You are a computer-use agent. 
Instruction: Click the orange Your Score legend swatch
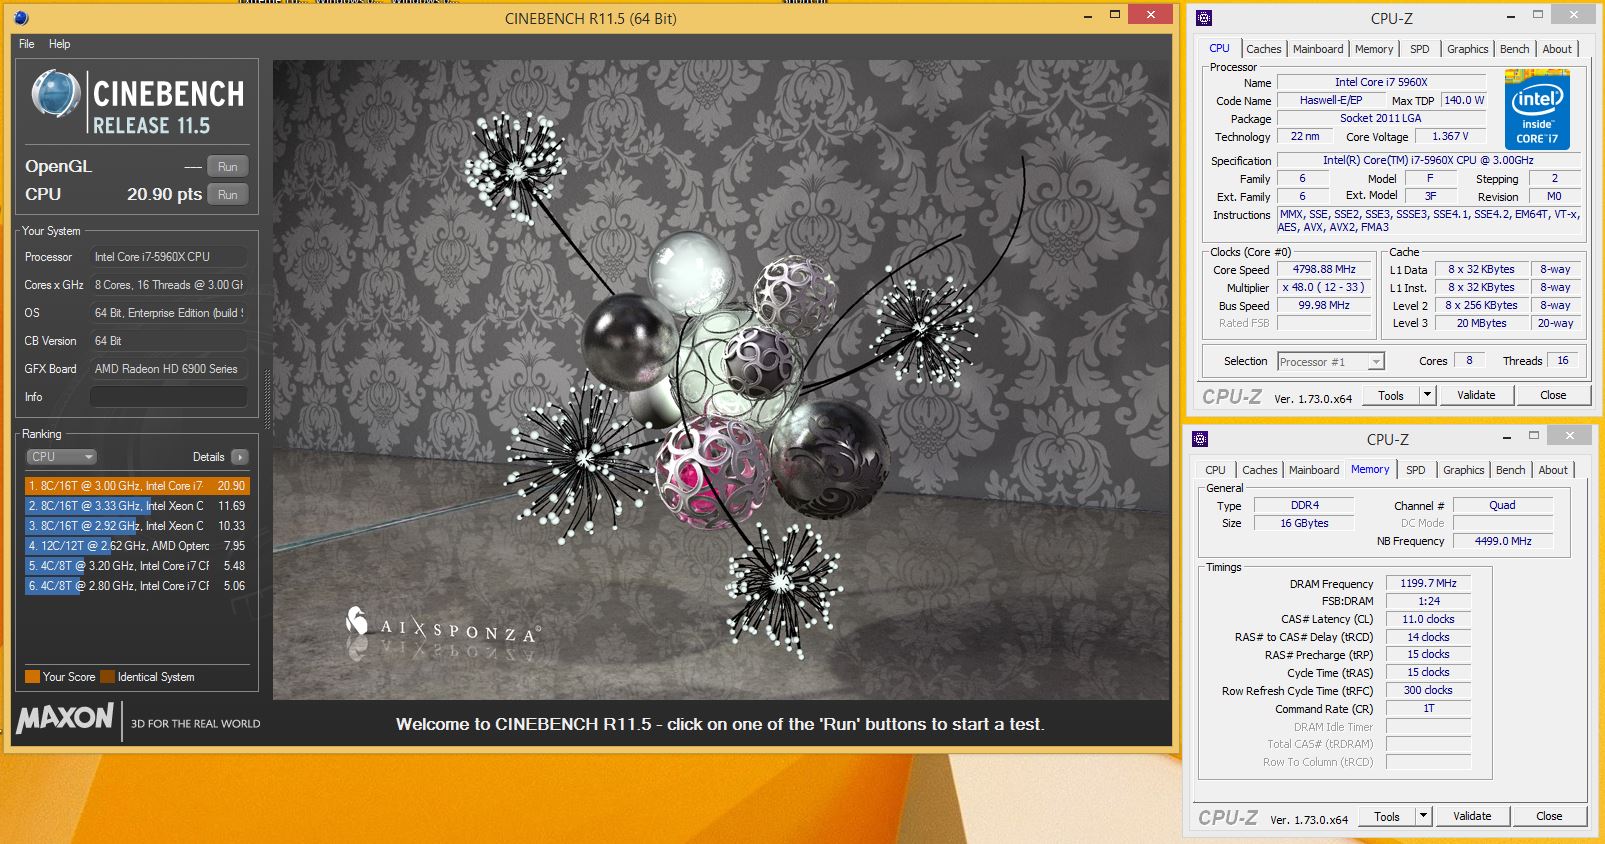click(x=32, y=677)
